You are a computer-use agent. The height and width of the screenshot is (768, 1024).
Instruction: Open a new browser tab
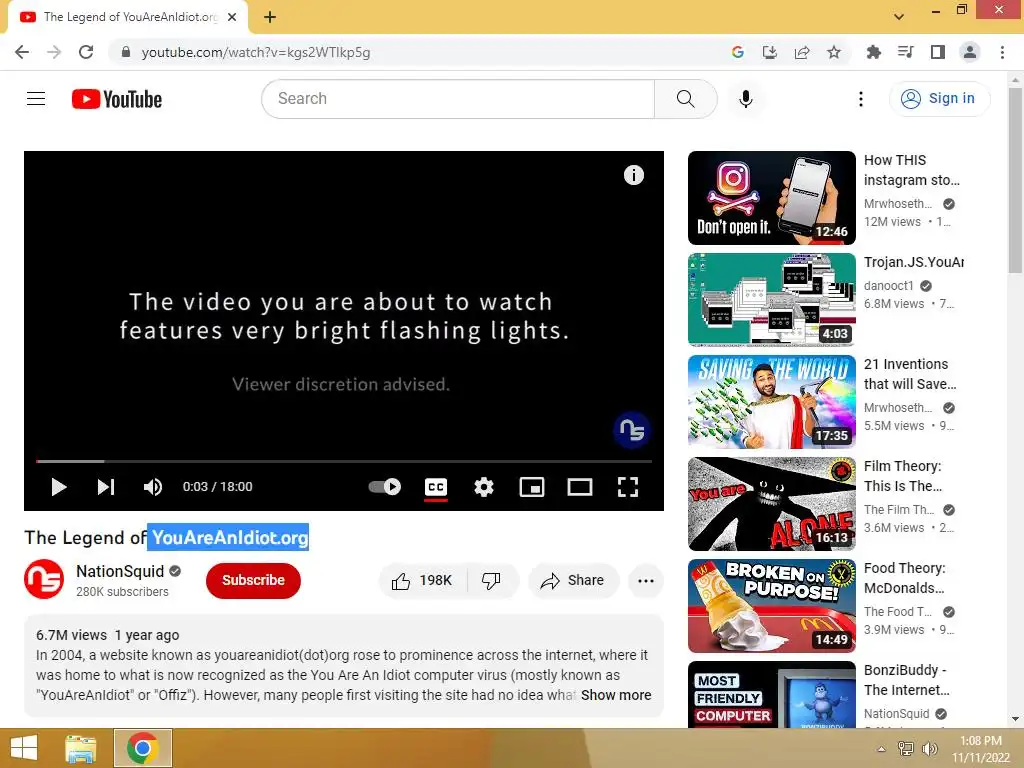pos(270,17)
